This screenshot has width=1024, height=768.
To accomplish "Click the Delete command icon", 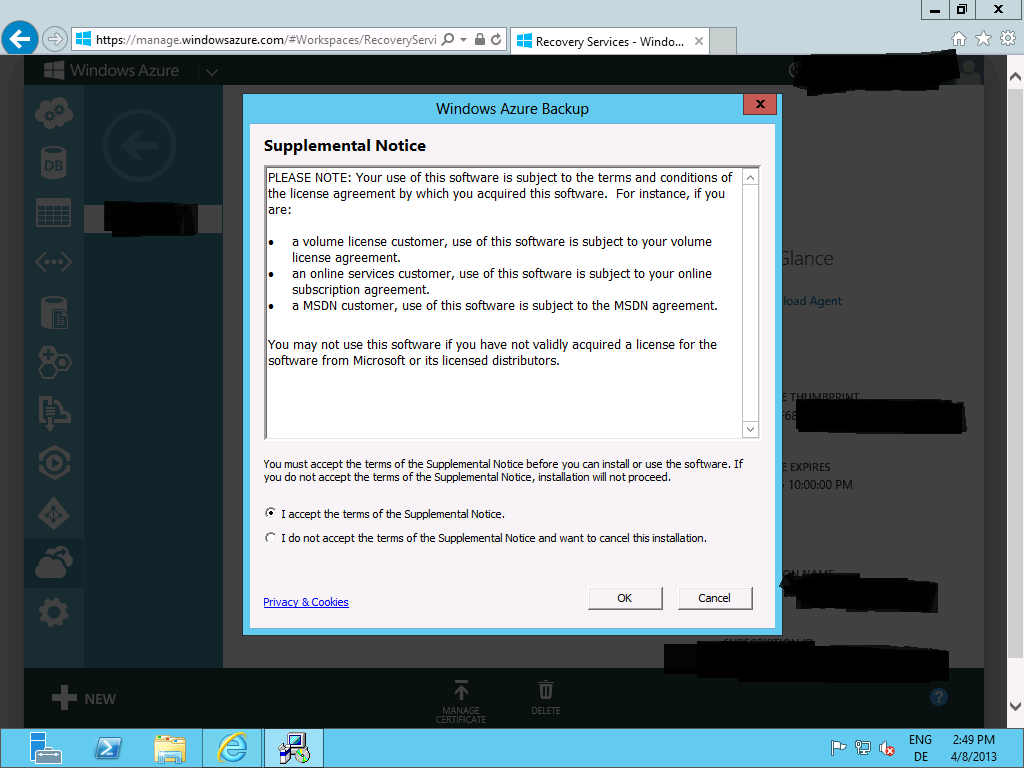I will click(545, 692).
